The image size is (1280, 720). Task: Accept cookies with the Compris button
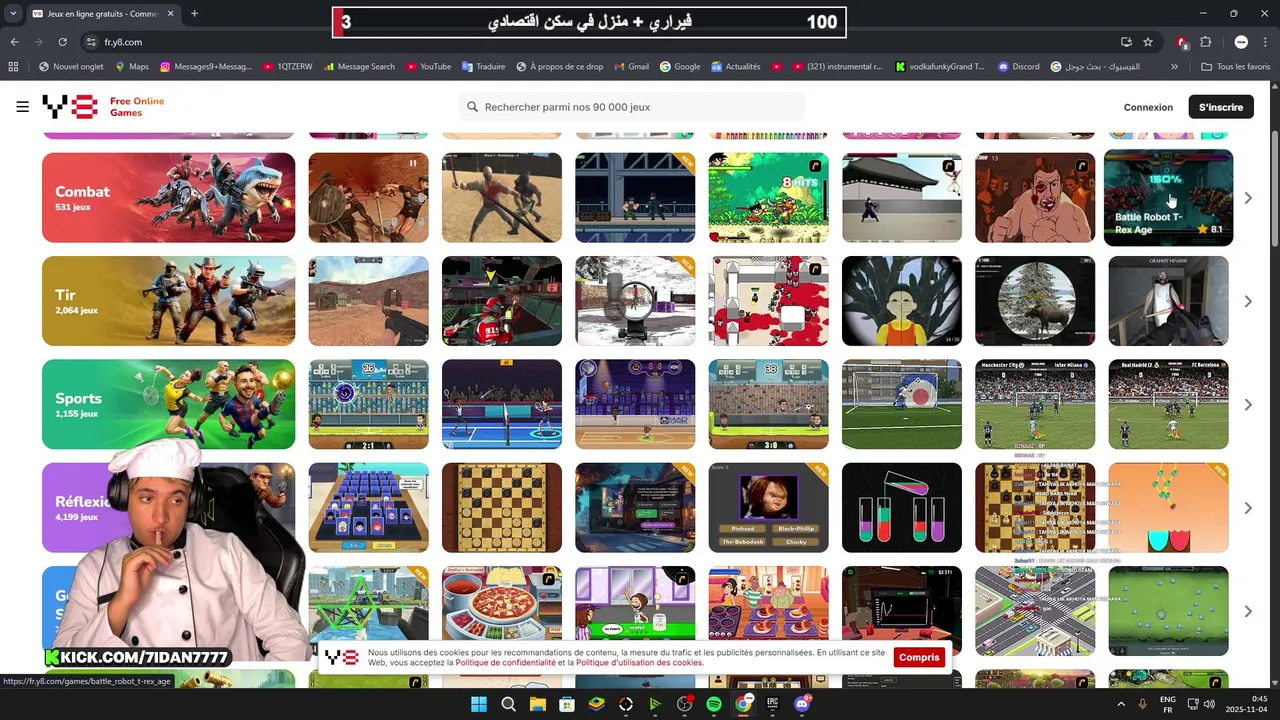(919, 657)
